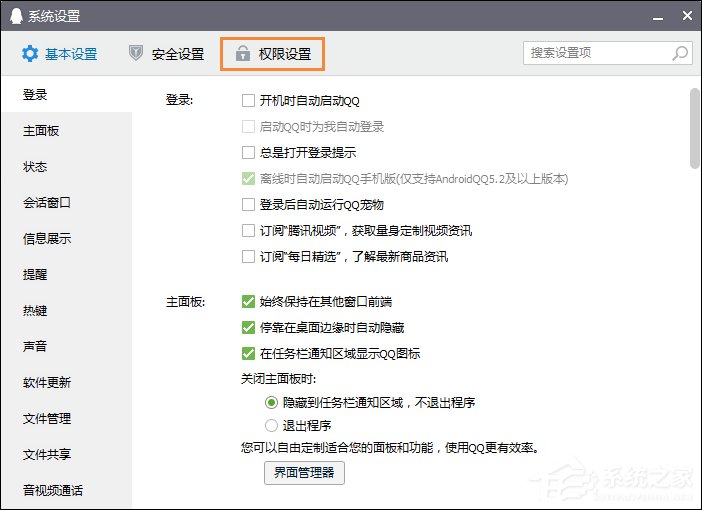702x510 pixels.
Task: Select 主面板 in the sidebar
Action: (66, 131)
